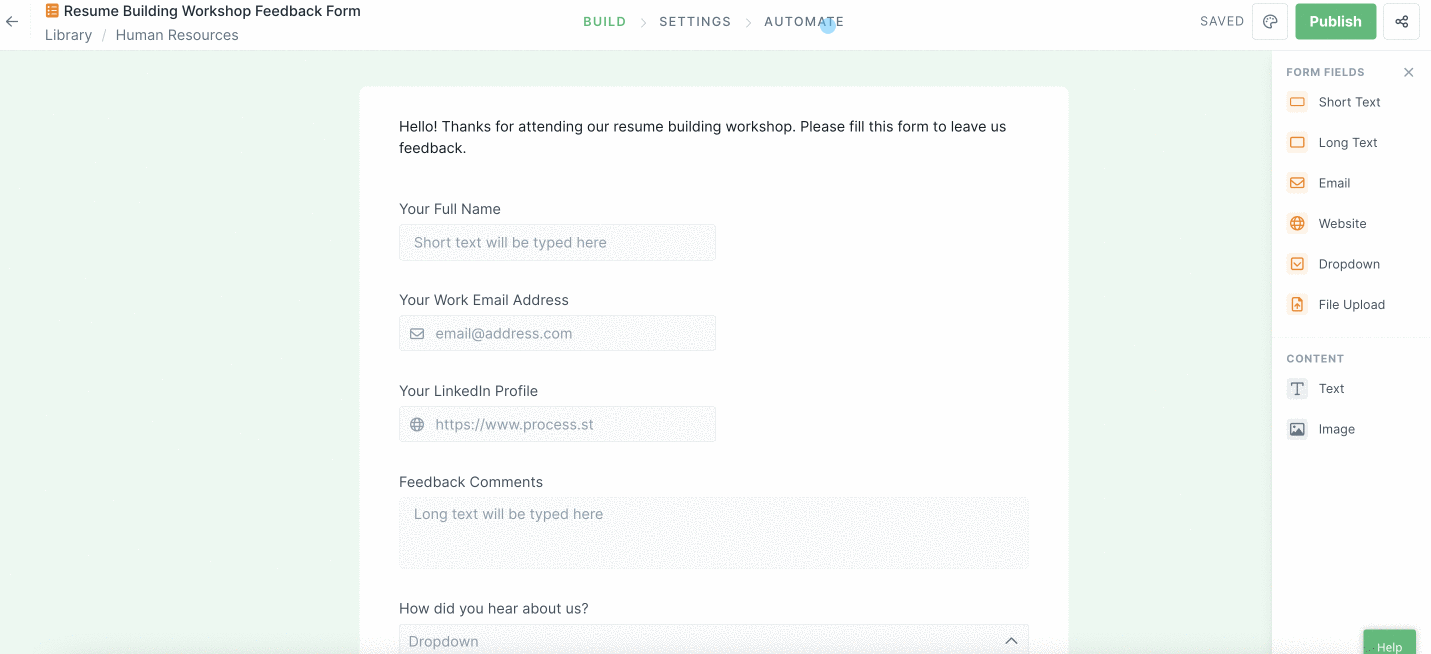Click the Text content icon
The height and width of the screenshot is (654, 1431).
[x=1297, y=388]
